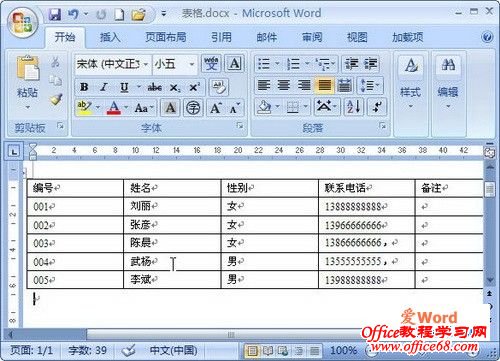Apply red font color
This screenshot has height=361, width=500.
114,108
